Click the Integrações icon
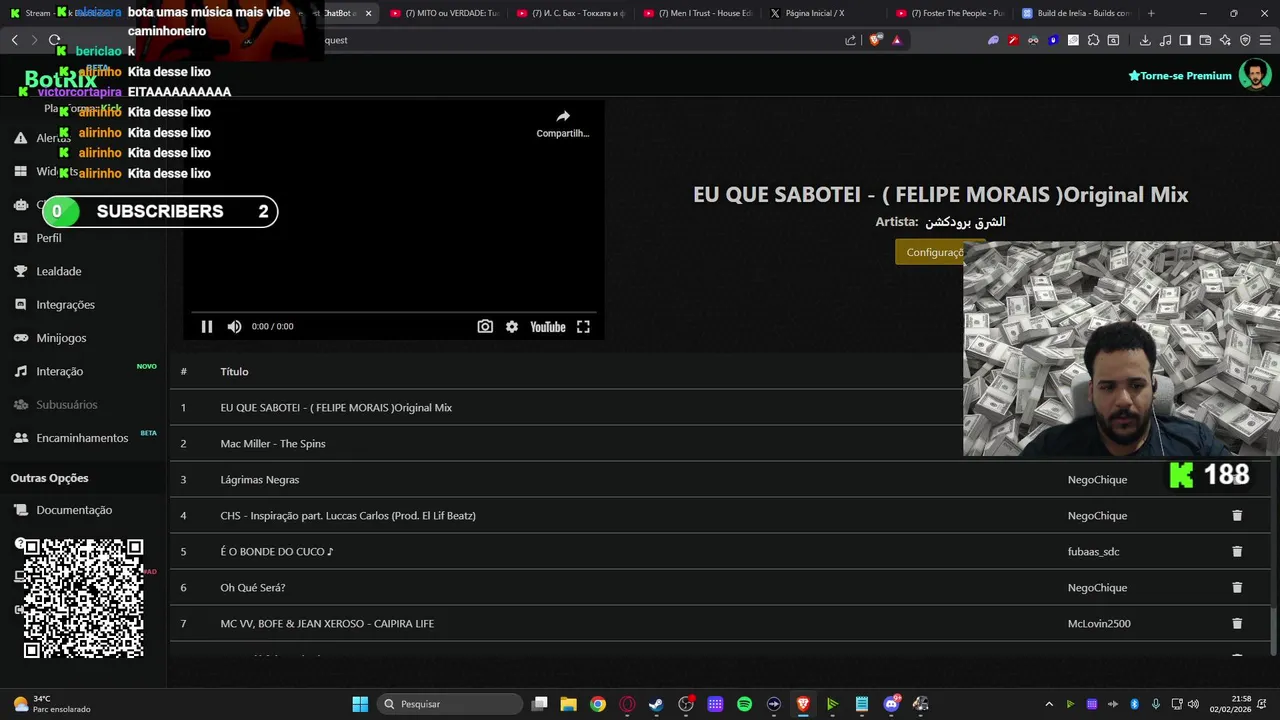The width and height of the screenshot is (1280, 720). point(20,304)
